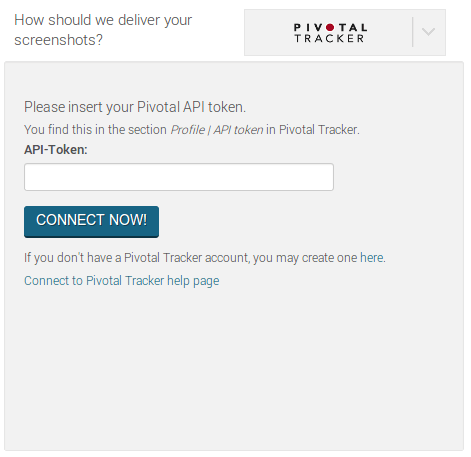
Task: Focus the API-Token text field
Action: pyautogui.click(x=179, y=177)
